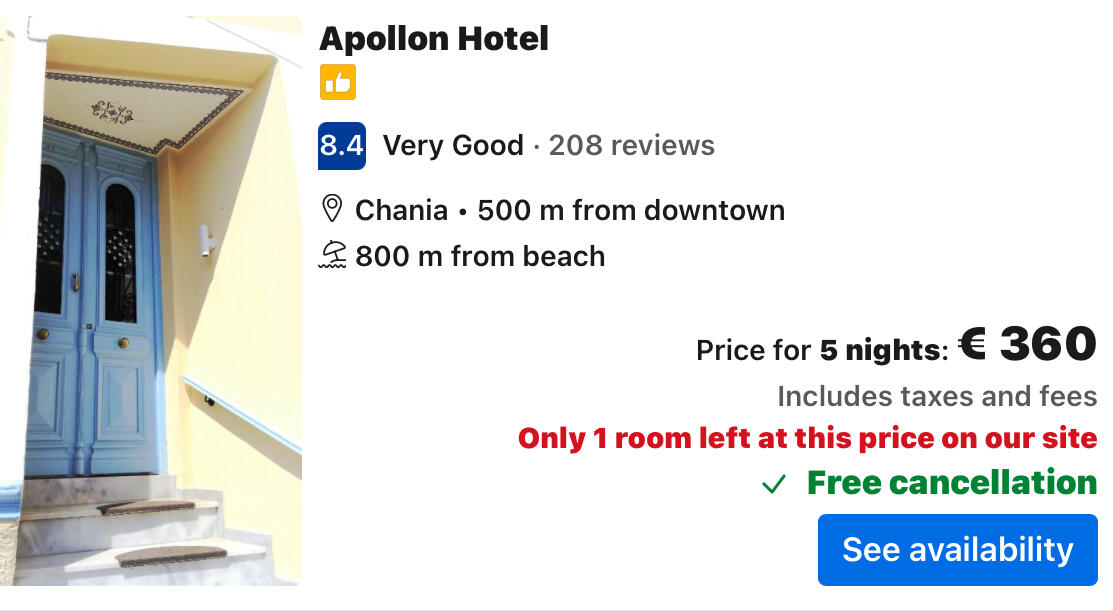Click the beach umbrella icon
1113x611 pixels.
pyautogui.click(x=332, y=256)
